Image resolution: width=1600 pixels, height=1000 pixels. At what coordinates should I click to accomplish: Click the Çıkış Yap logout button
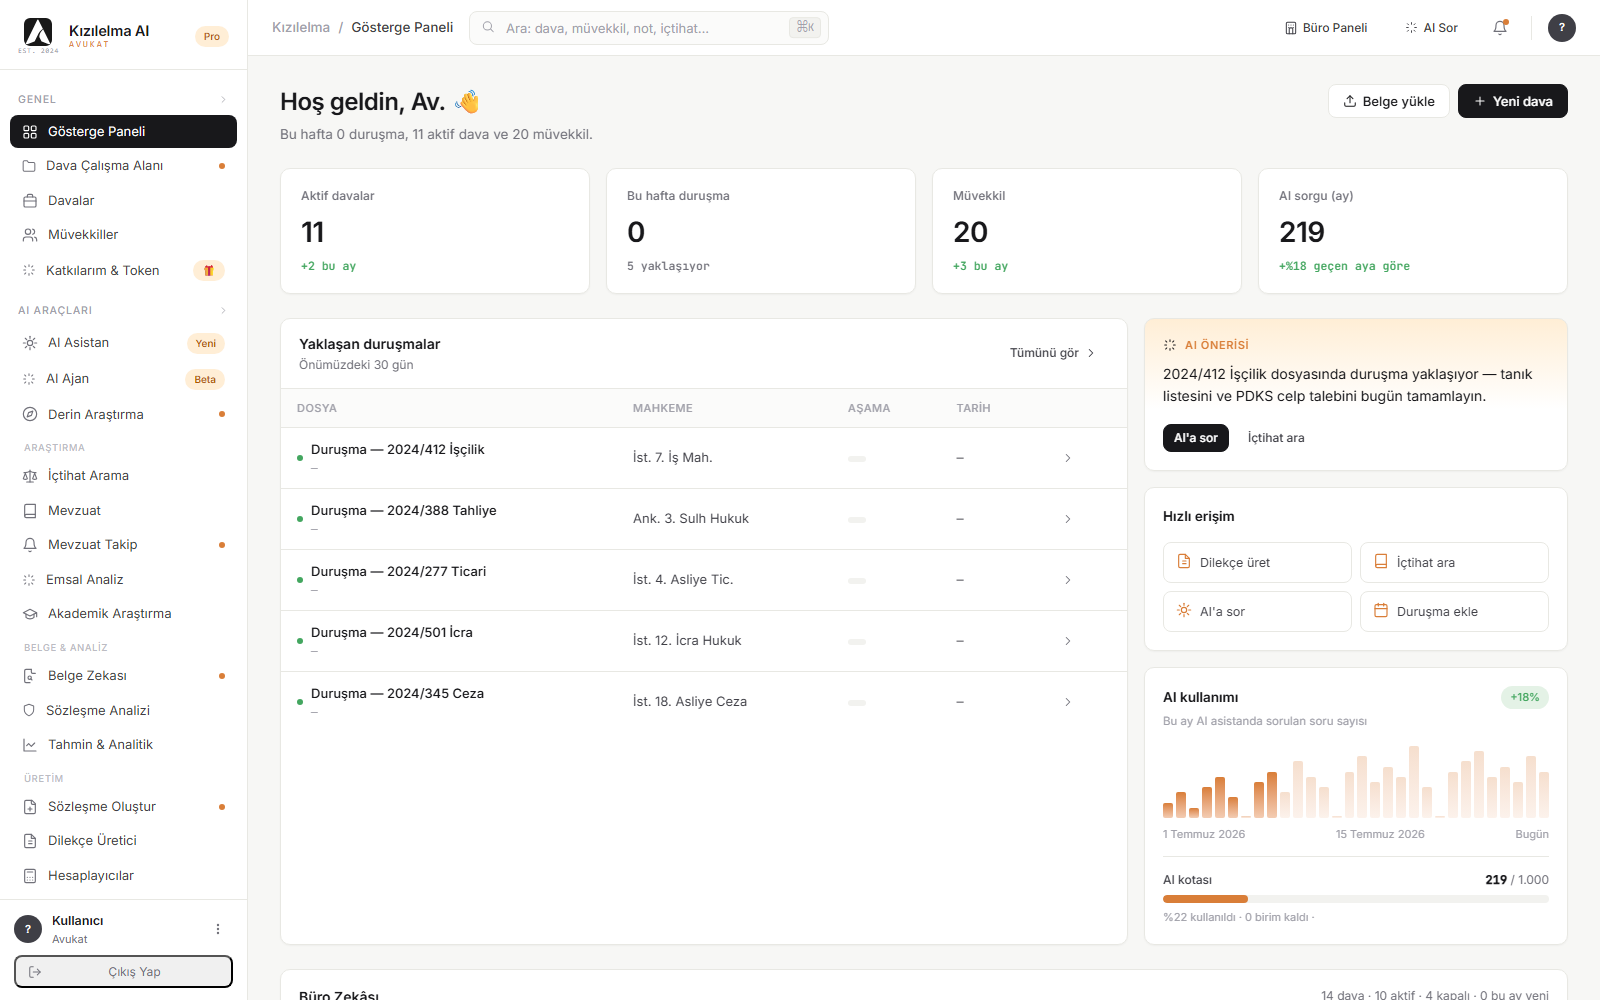pyautogui.click(x=123, y=972)
